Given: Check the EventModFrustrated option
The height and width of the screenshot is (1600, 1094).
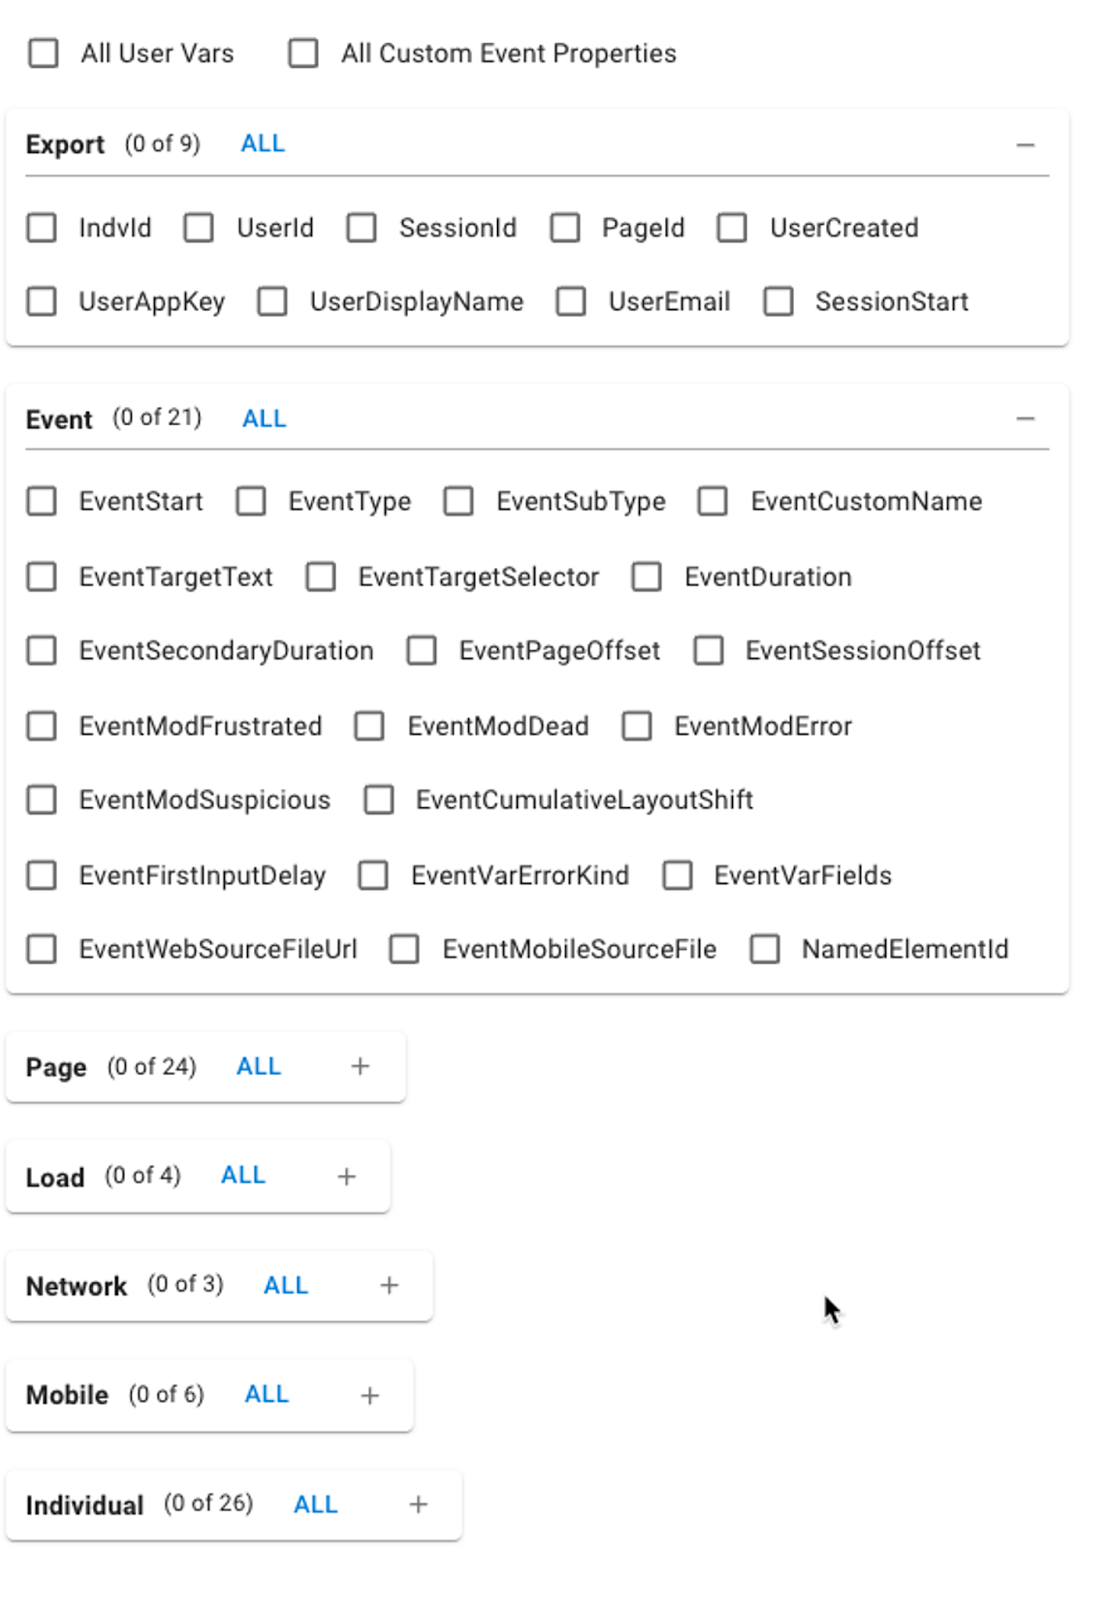Looking at the screenshot, I should tap(42, 726).
